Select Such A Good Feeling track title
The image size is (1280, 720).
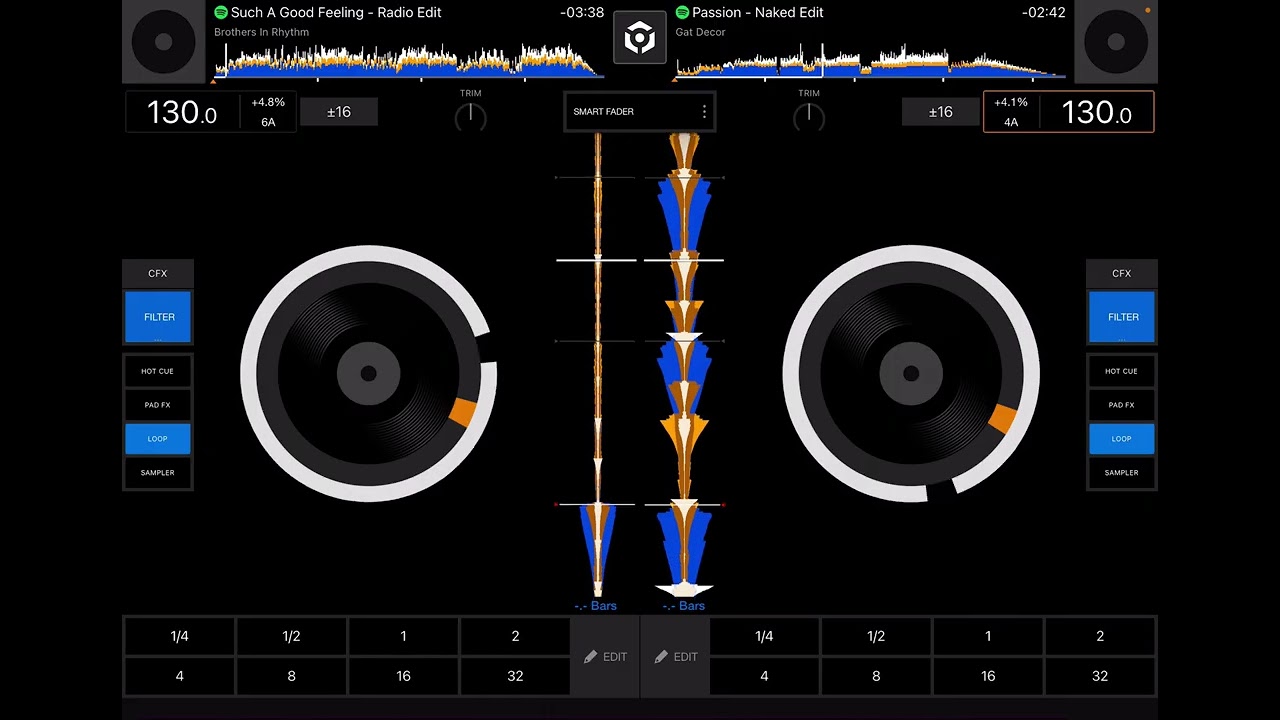coord(336,13)
